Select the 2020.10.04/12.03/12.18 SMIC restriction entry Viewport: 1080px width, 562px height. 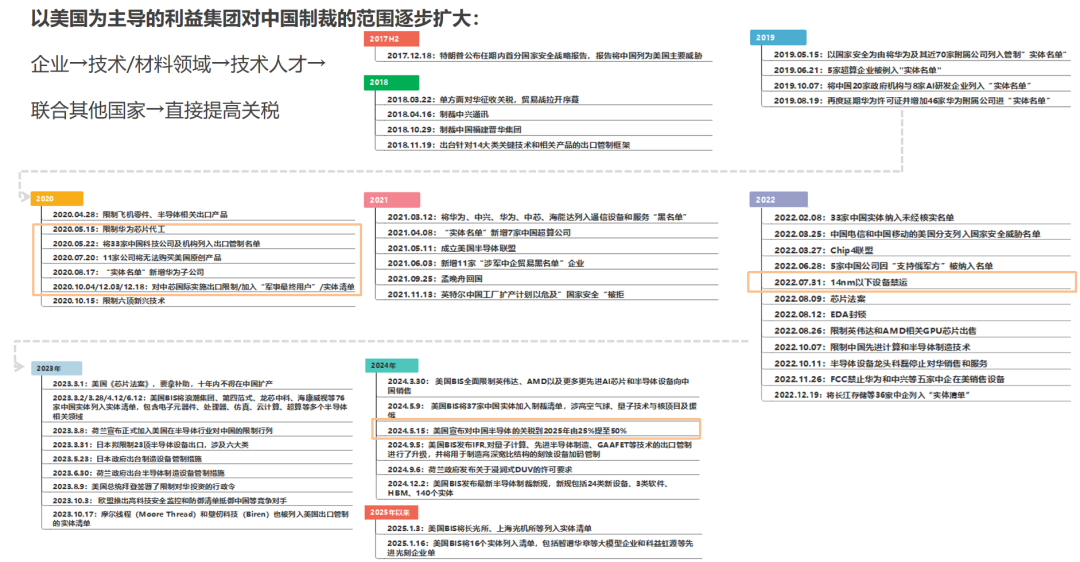click(x=203, y=287)
